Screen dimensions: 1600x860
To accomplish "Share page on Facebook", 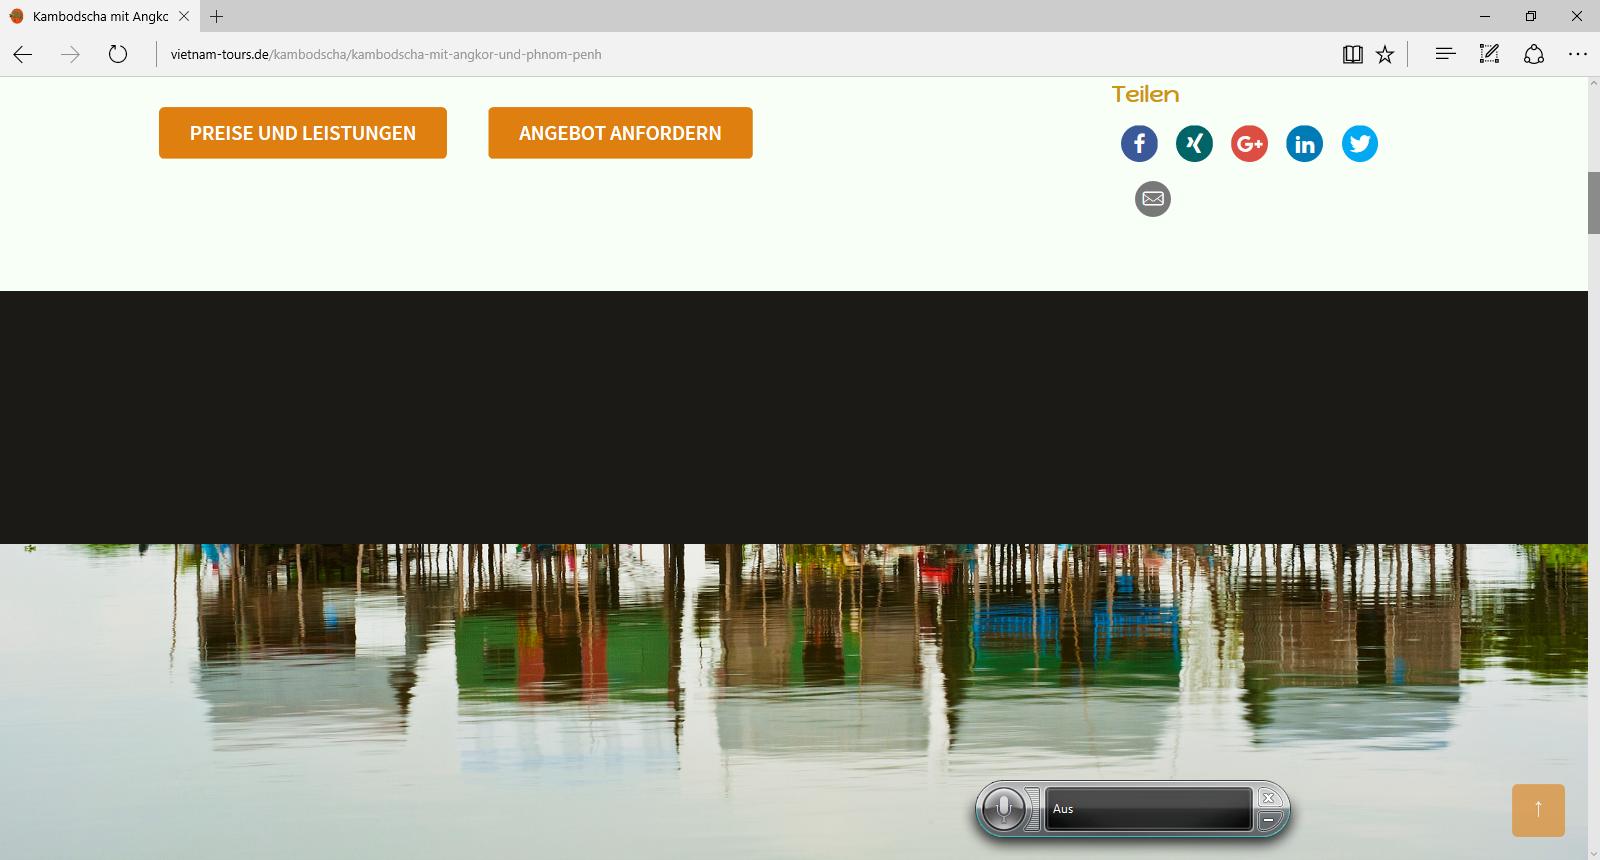I will point(1139,144).
